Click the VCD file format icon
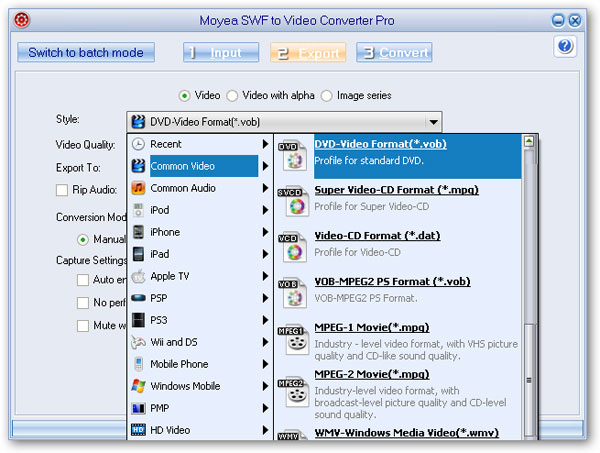This screenshot has width=600, height=453. click(292, 248)
